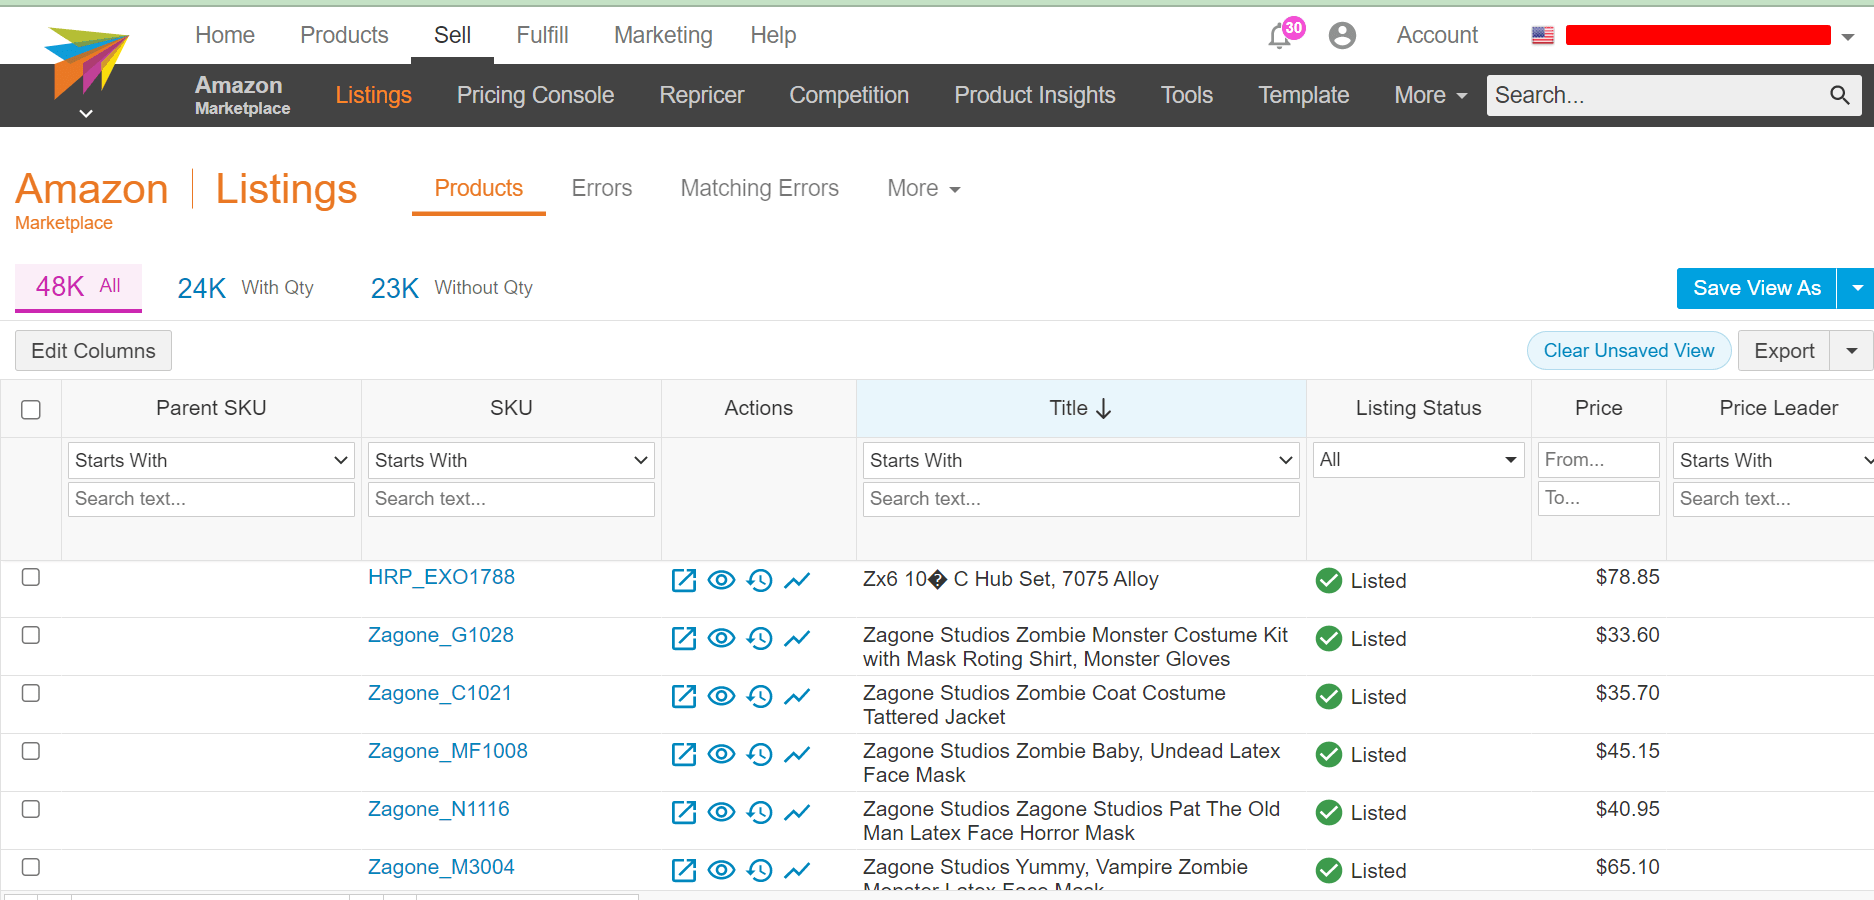Expand the More tab next to Matching Errors
The height and width of the screenshot is (900, 1874).
(x=924, y=188)
